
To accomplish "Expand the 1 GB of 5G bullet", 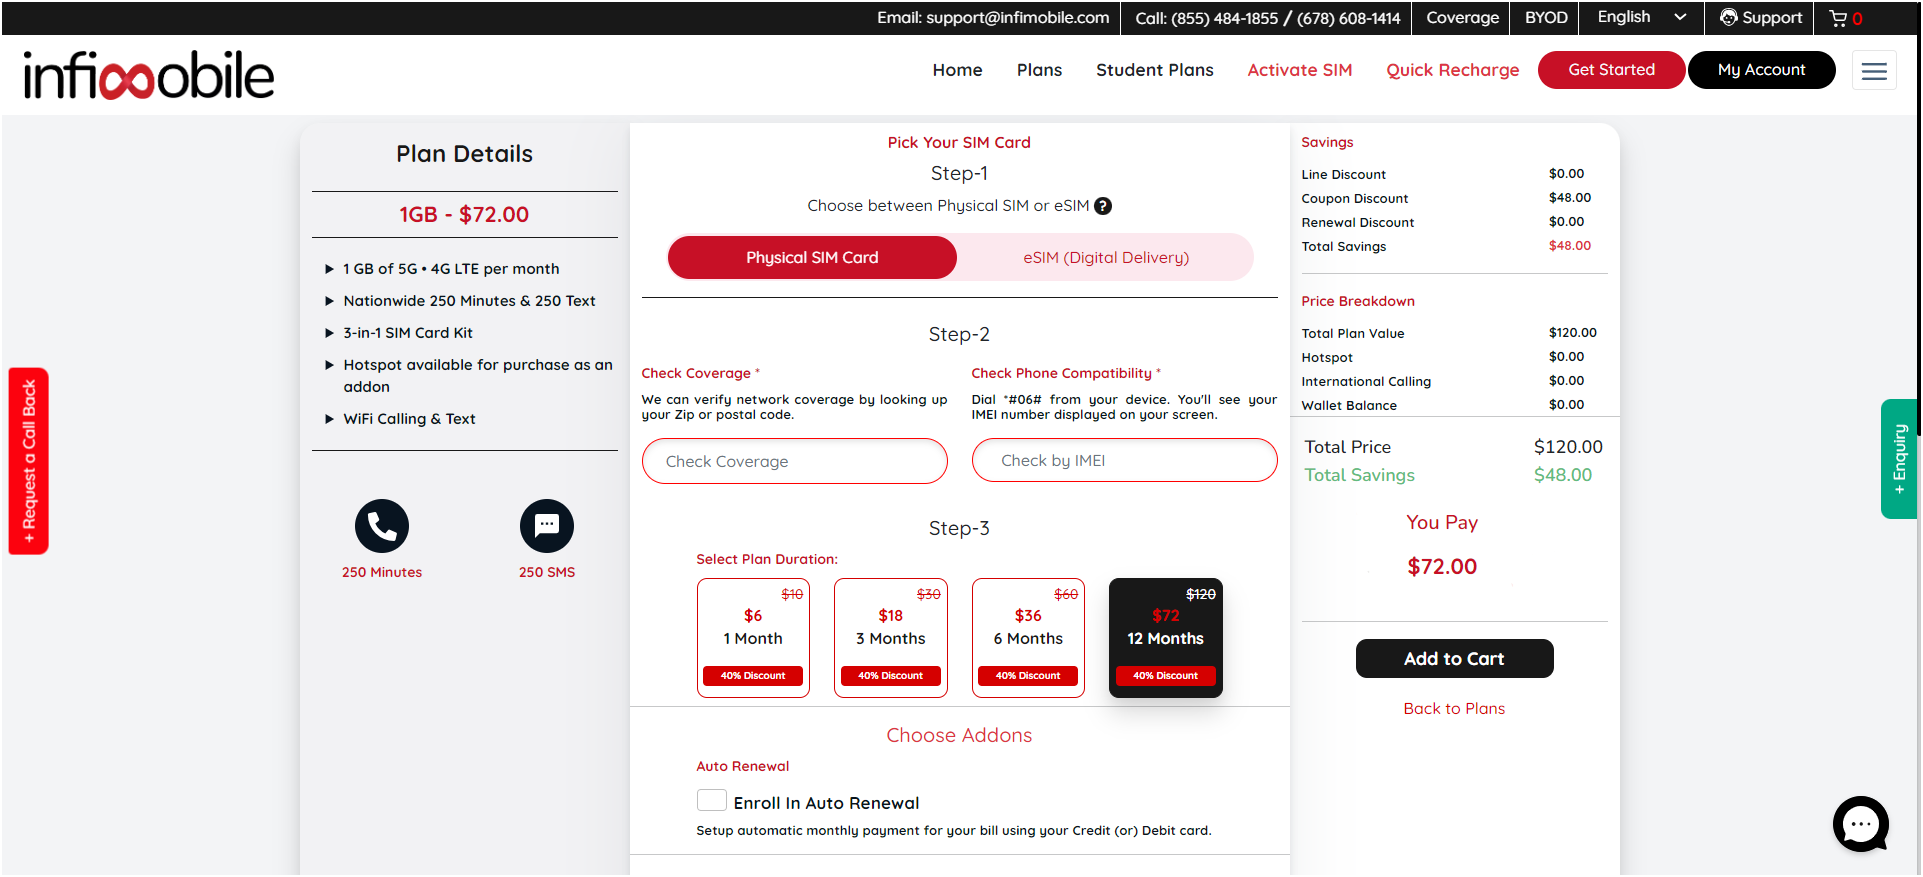I will (x=329, y=269).
